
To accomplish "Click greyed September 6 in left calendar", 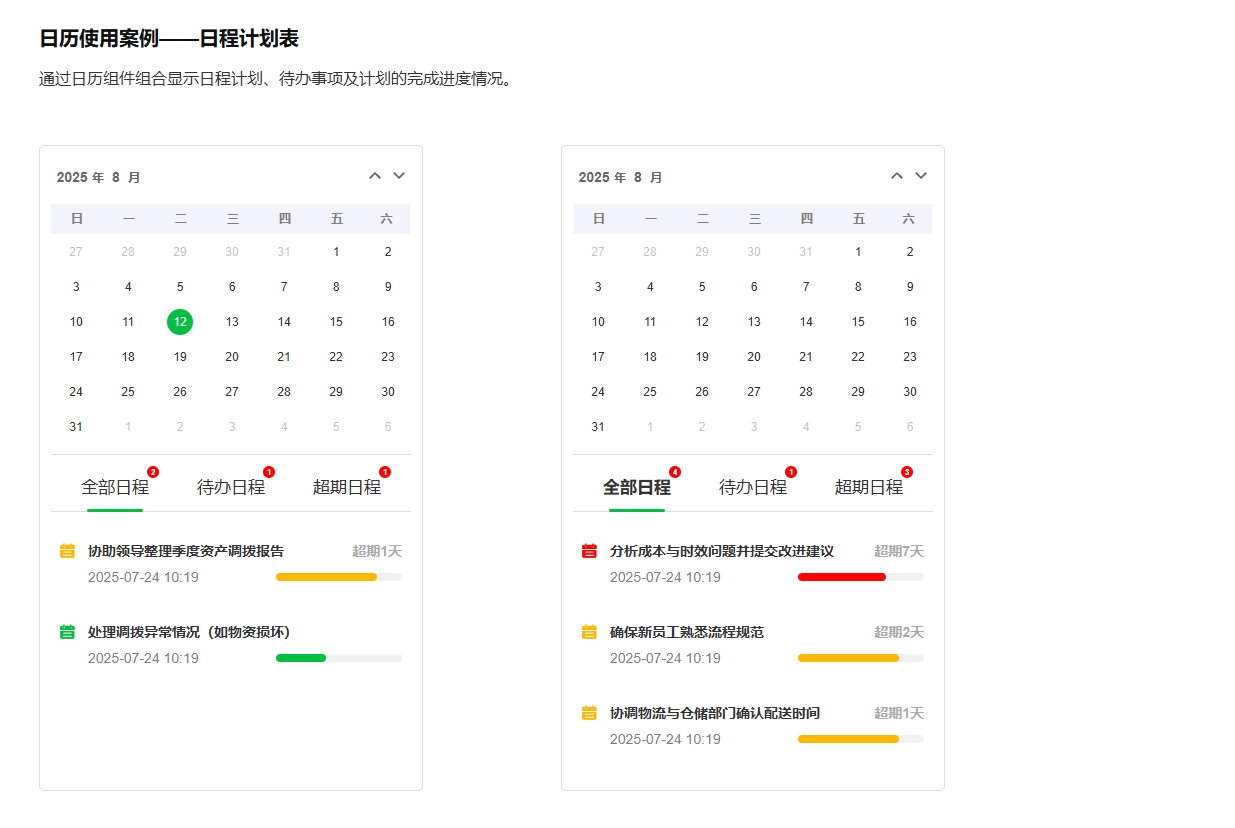I will pyautogui.click(x=388, y=427).
